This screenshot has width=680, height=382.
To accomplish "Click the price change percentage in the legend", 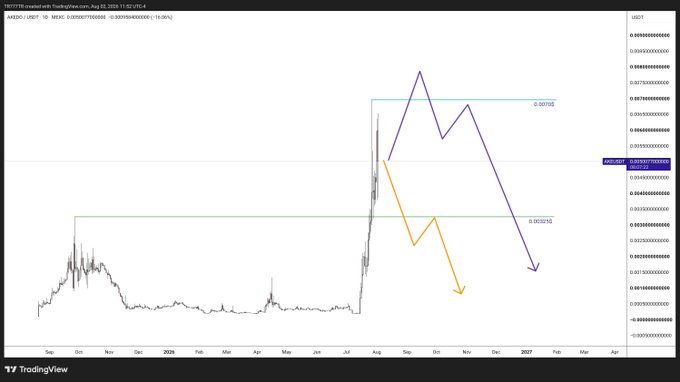I will pyautogui.click(x=162, y=17).
